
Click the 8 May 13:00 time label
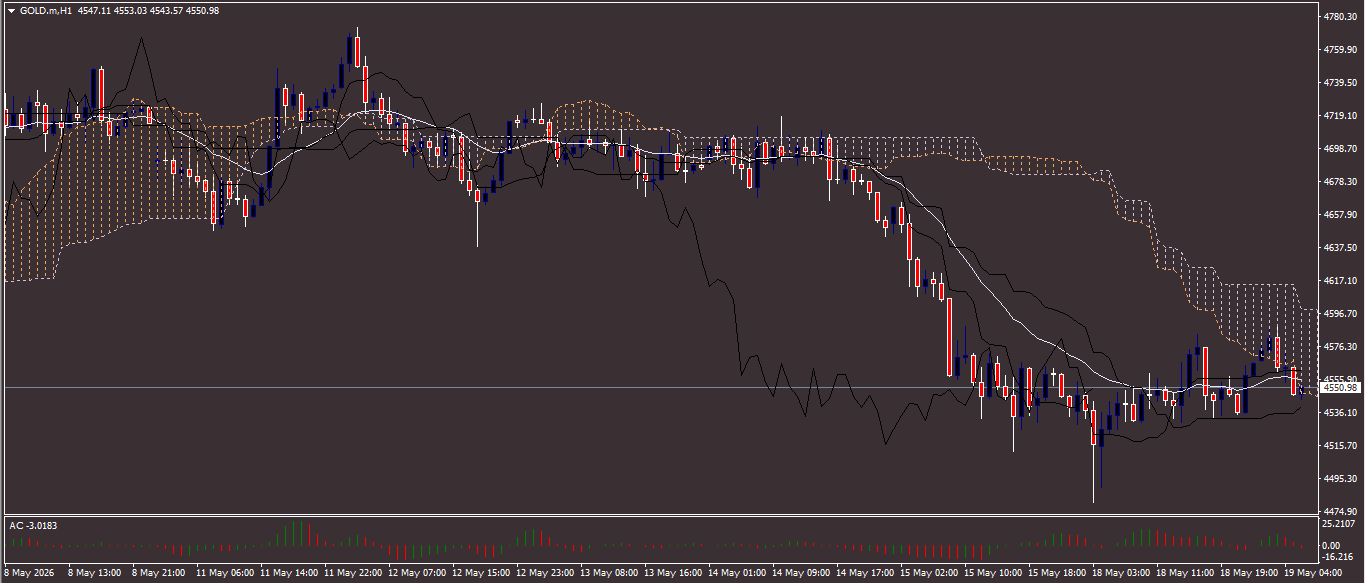[94, 574]
